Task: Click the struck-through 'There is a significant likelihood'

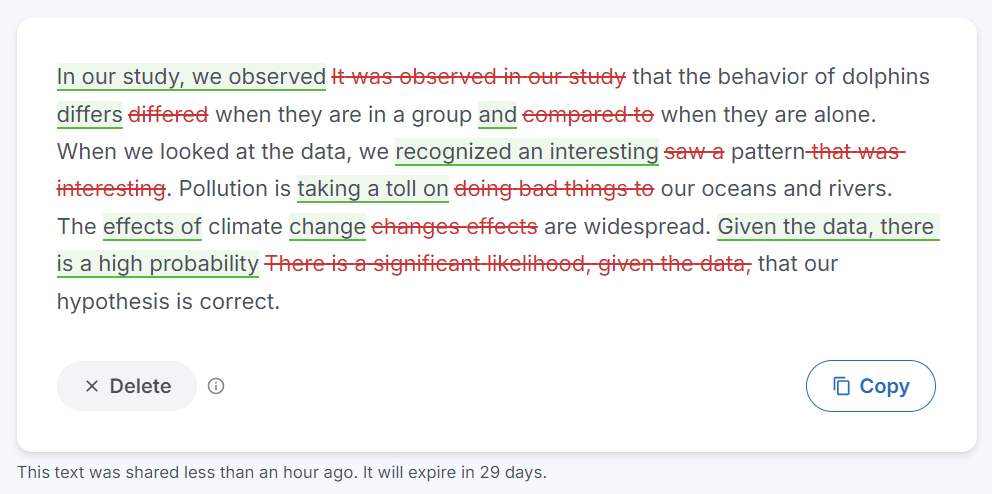Action: (423, 264)
